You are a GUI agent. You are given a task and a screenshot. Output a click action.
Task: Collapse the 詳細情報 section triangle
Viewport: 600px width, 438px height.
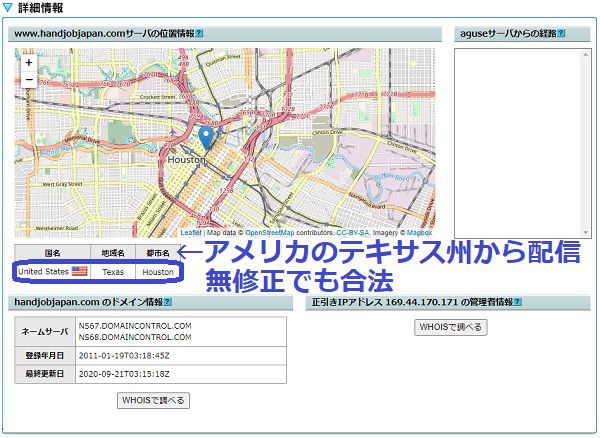7,8
